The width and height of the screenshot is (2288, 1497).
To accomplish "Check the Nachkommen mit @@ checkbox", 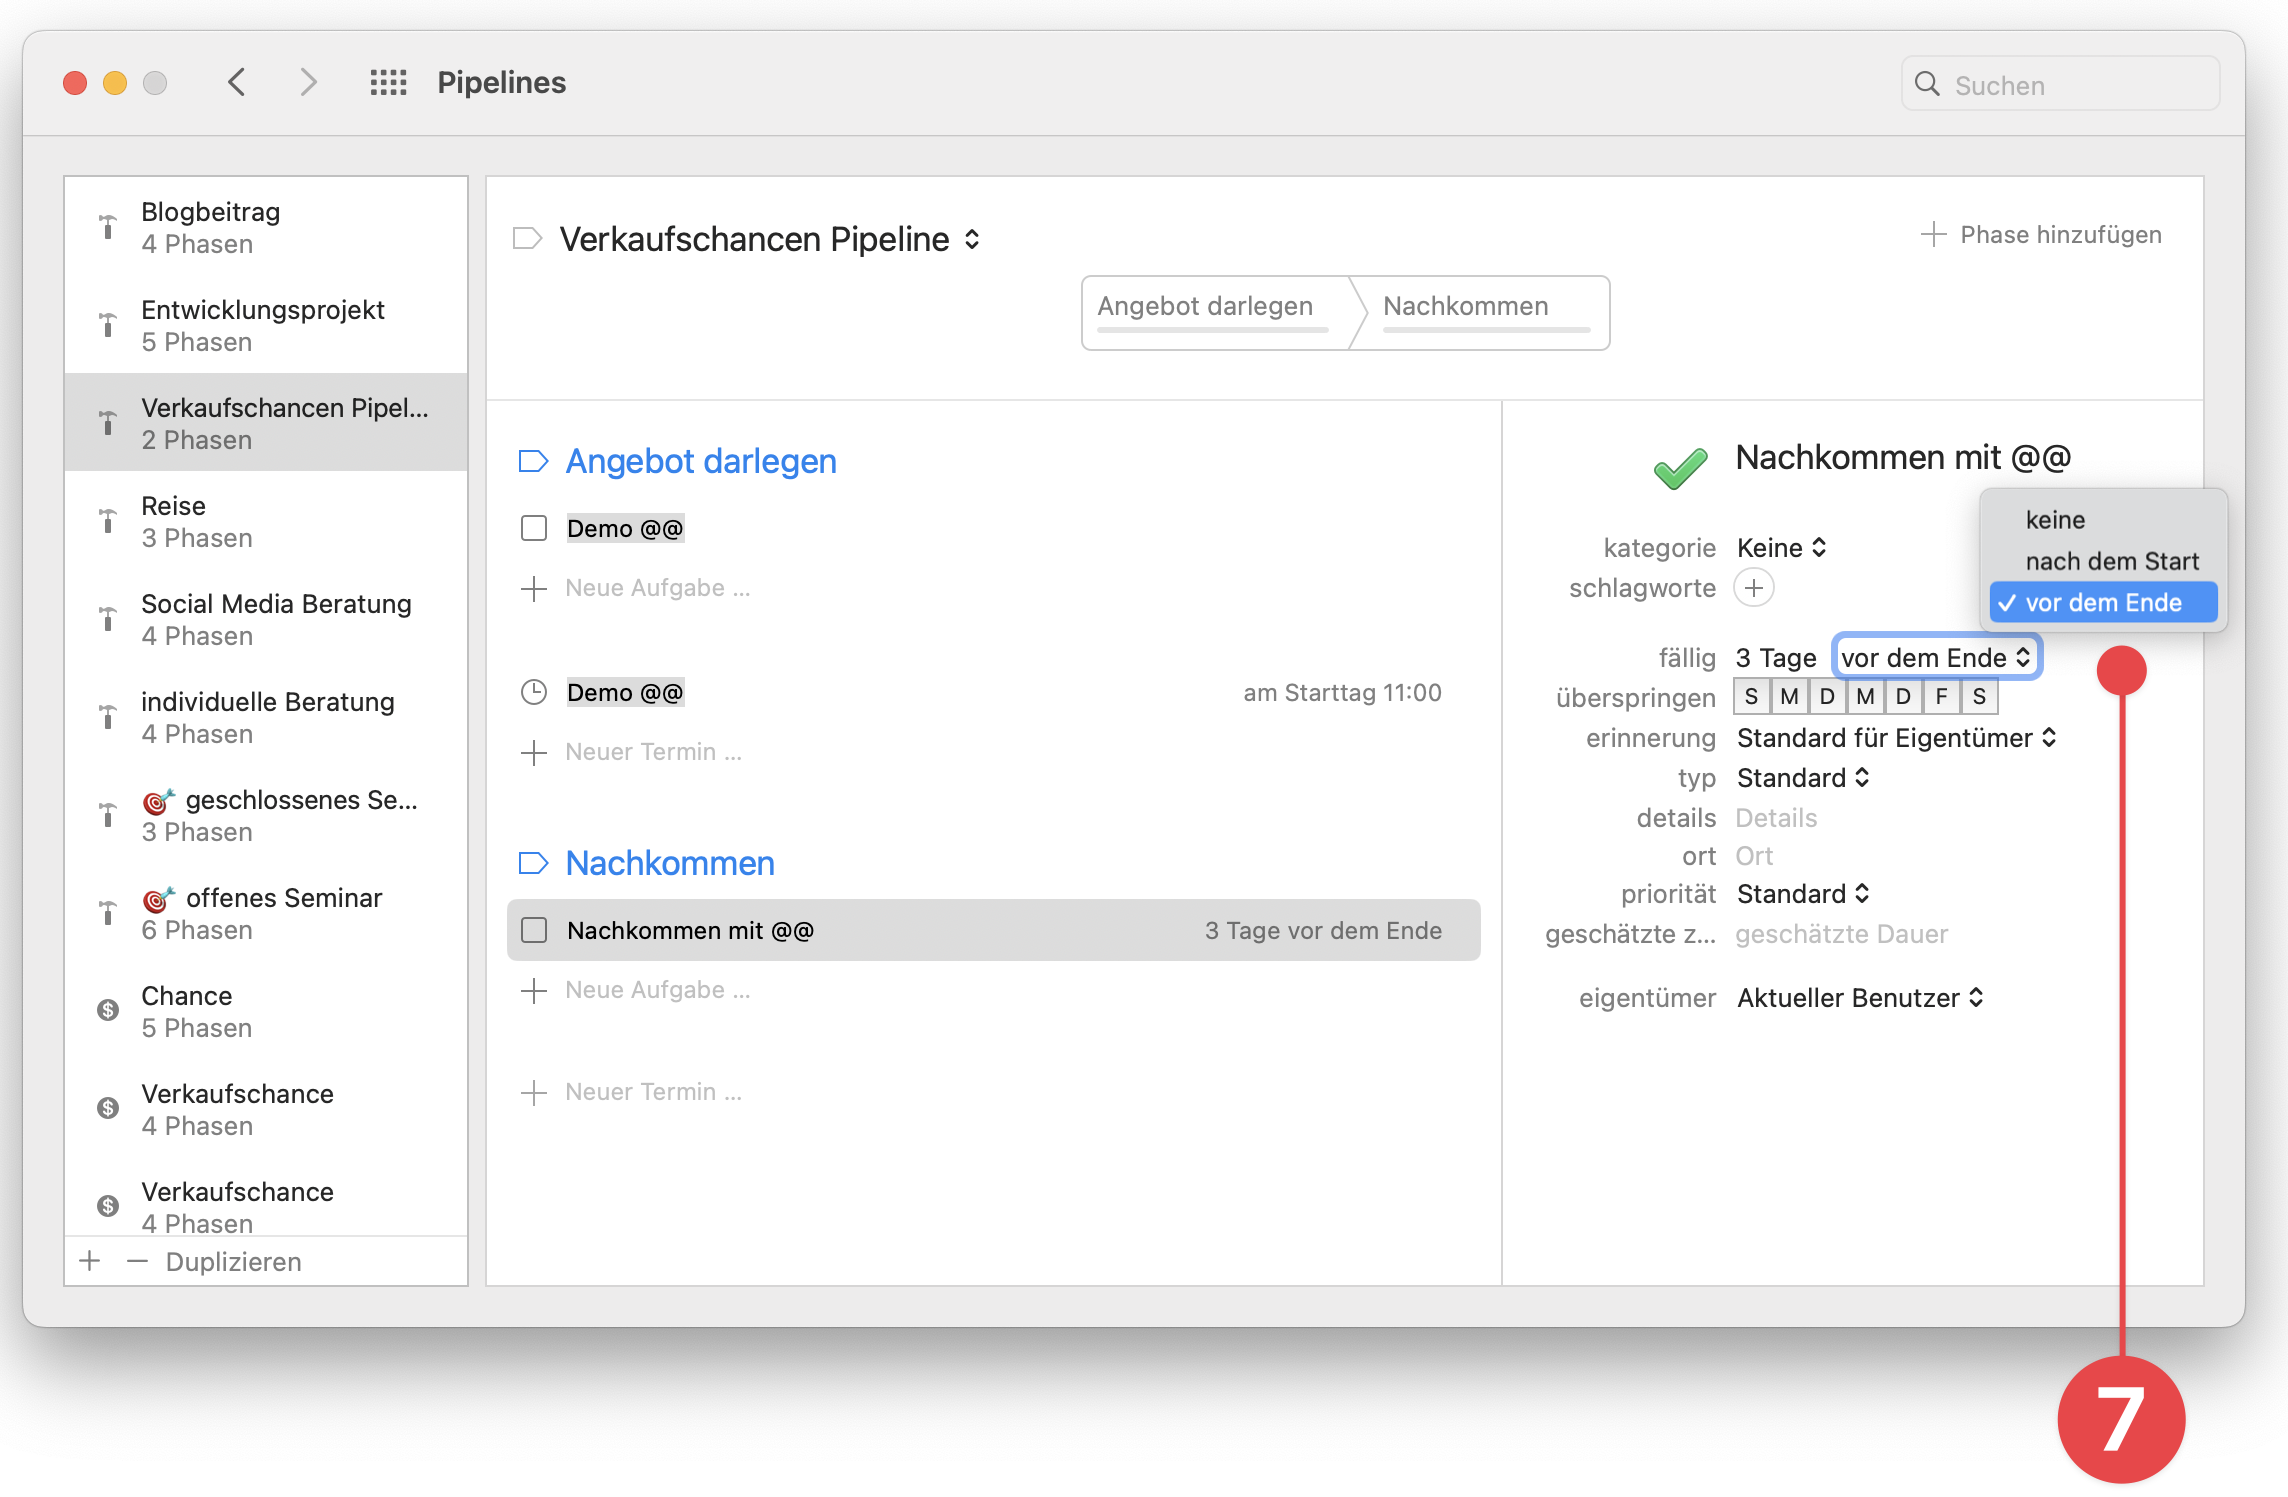I will (534, 930).
